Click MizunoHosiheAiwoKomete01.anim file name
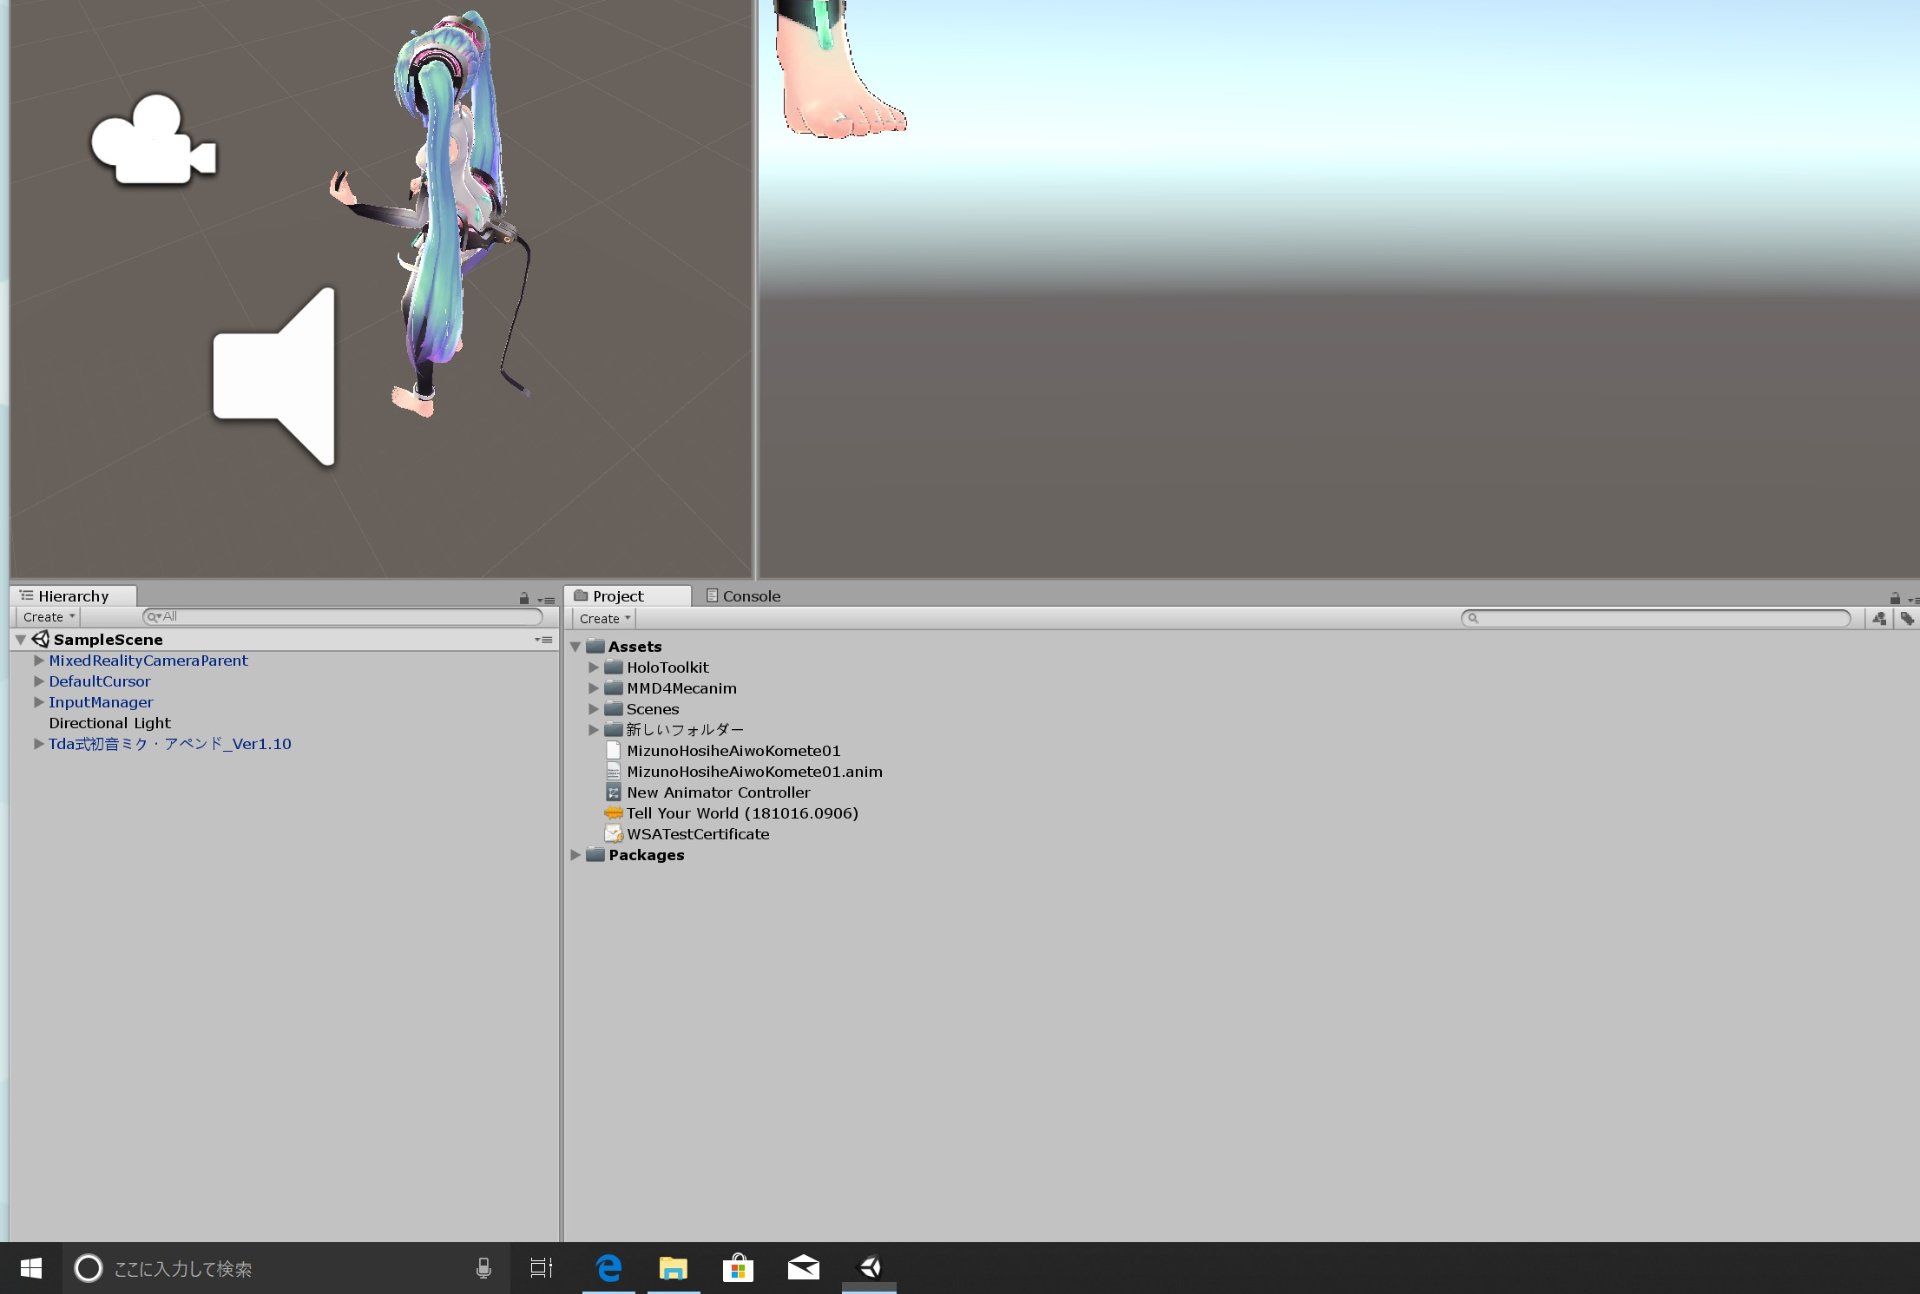This screenshot has width=1920, height=1294. click(x=755, y=772)
